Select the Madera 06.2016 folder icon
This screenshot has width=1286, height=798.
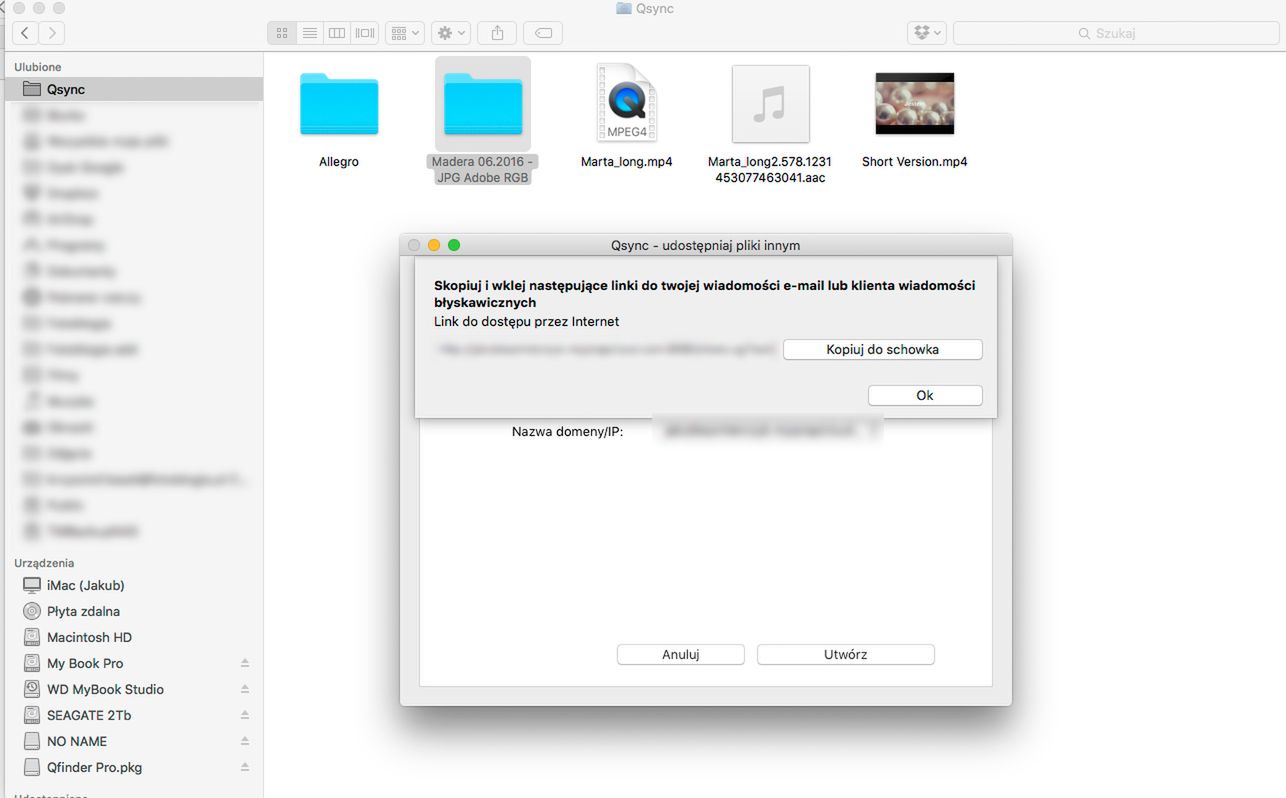tap(483, 104)
